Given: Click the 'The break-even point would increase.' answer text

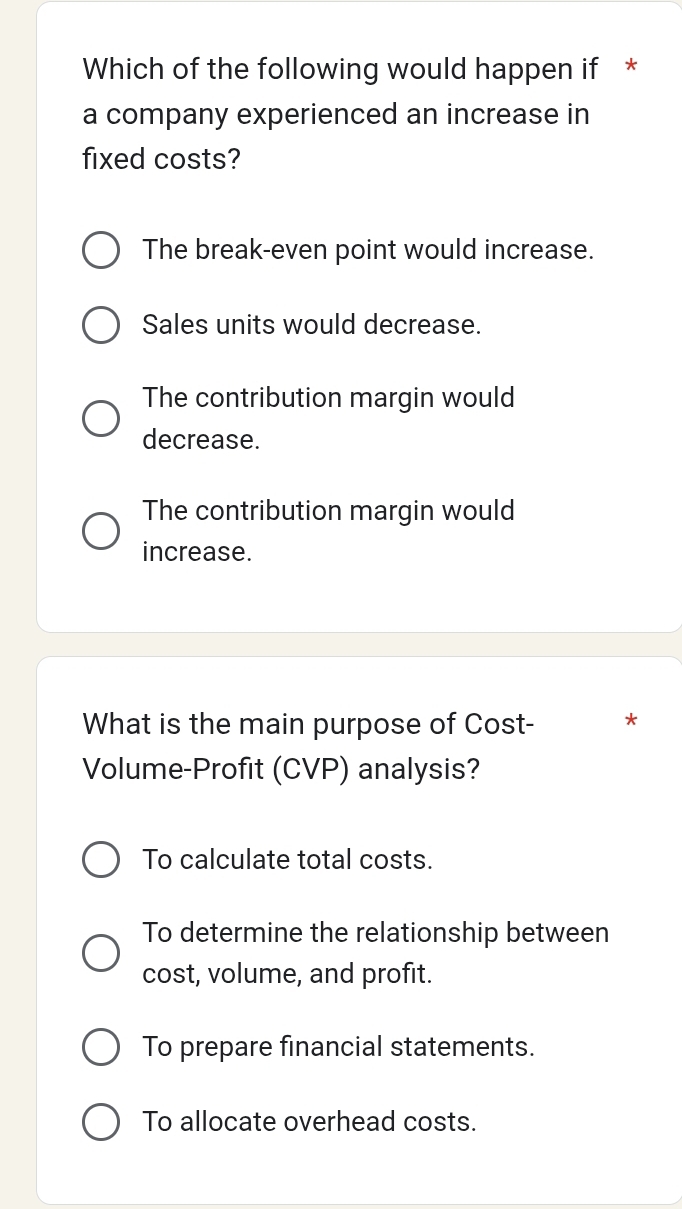Looking at the screenshot, I should click(x=368, y=250).
